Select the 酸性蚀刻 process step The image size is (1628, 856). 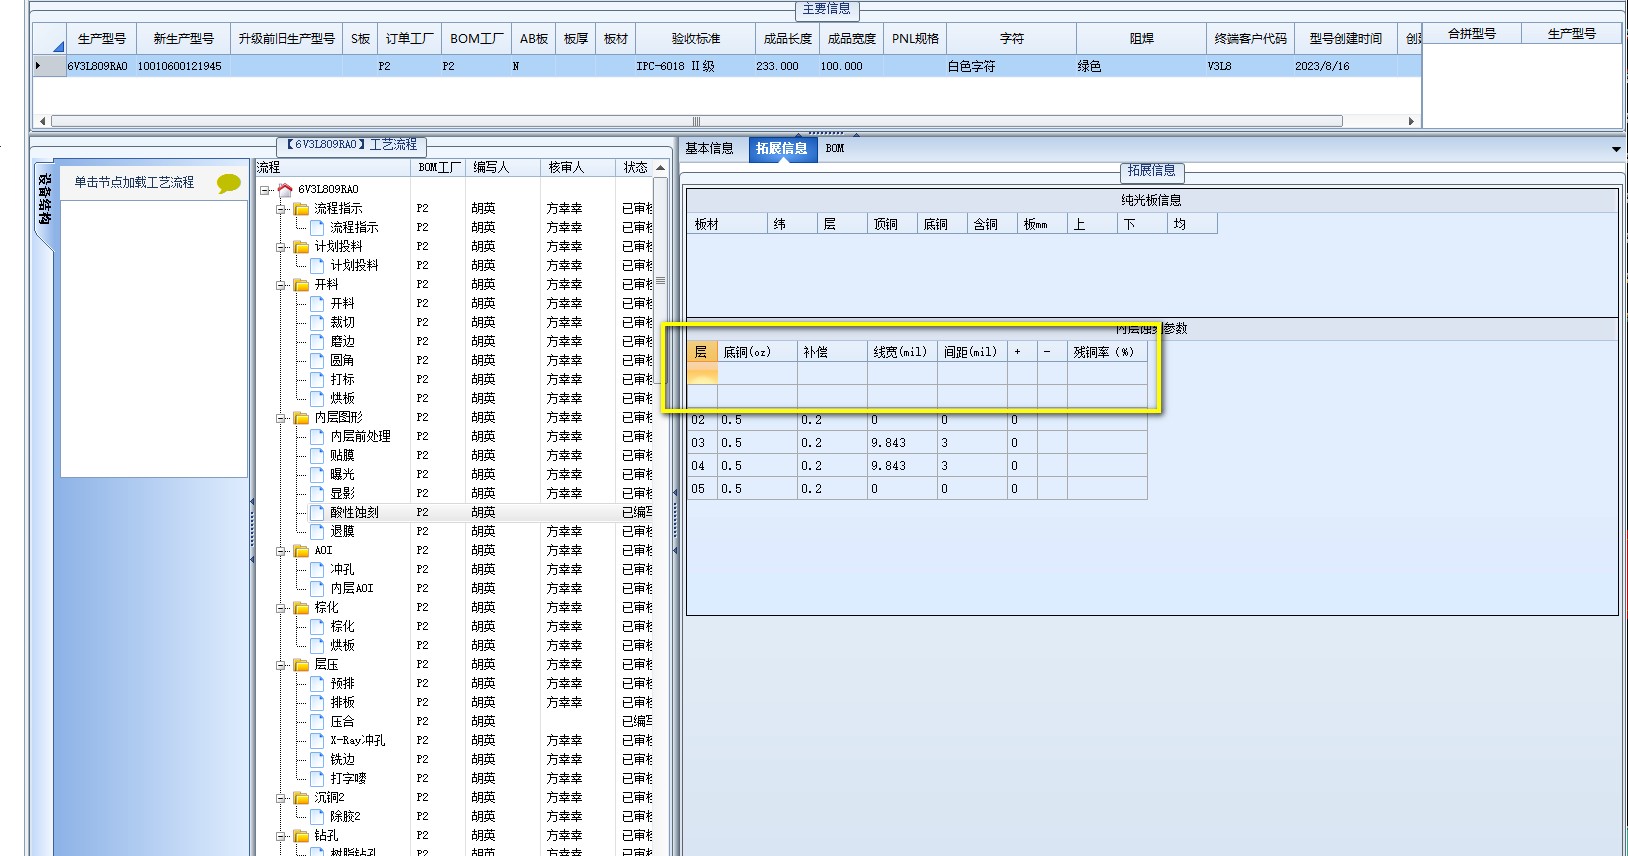point(354,512)
